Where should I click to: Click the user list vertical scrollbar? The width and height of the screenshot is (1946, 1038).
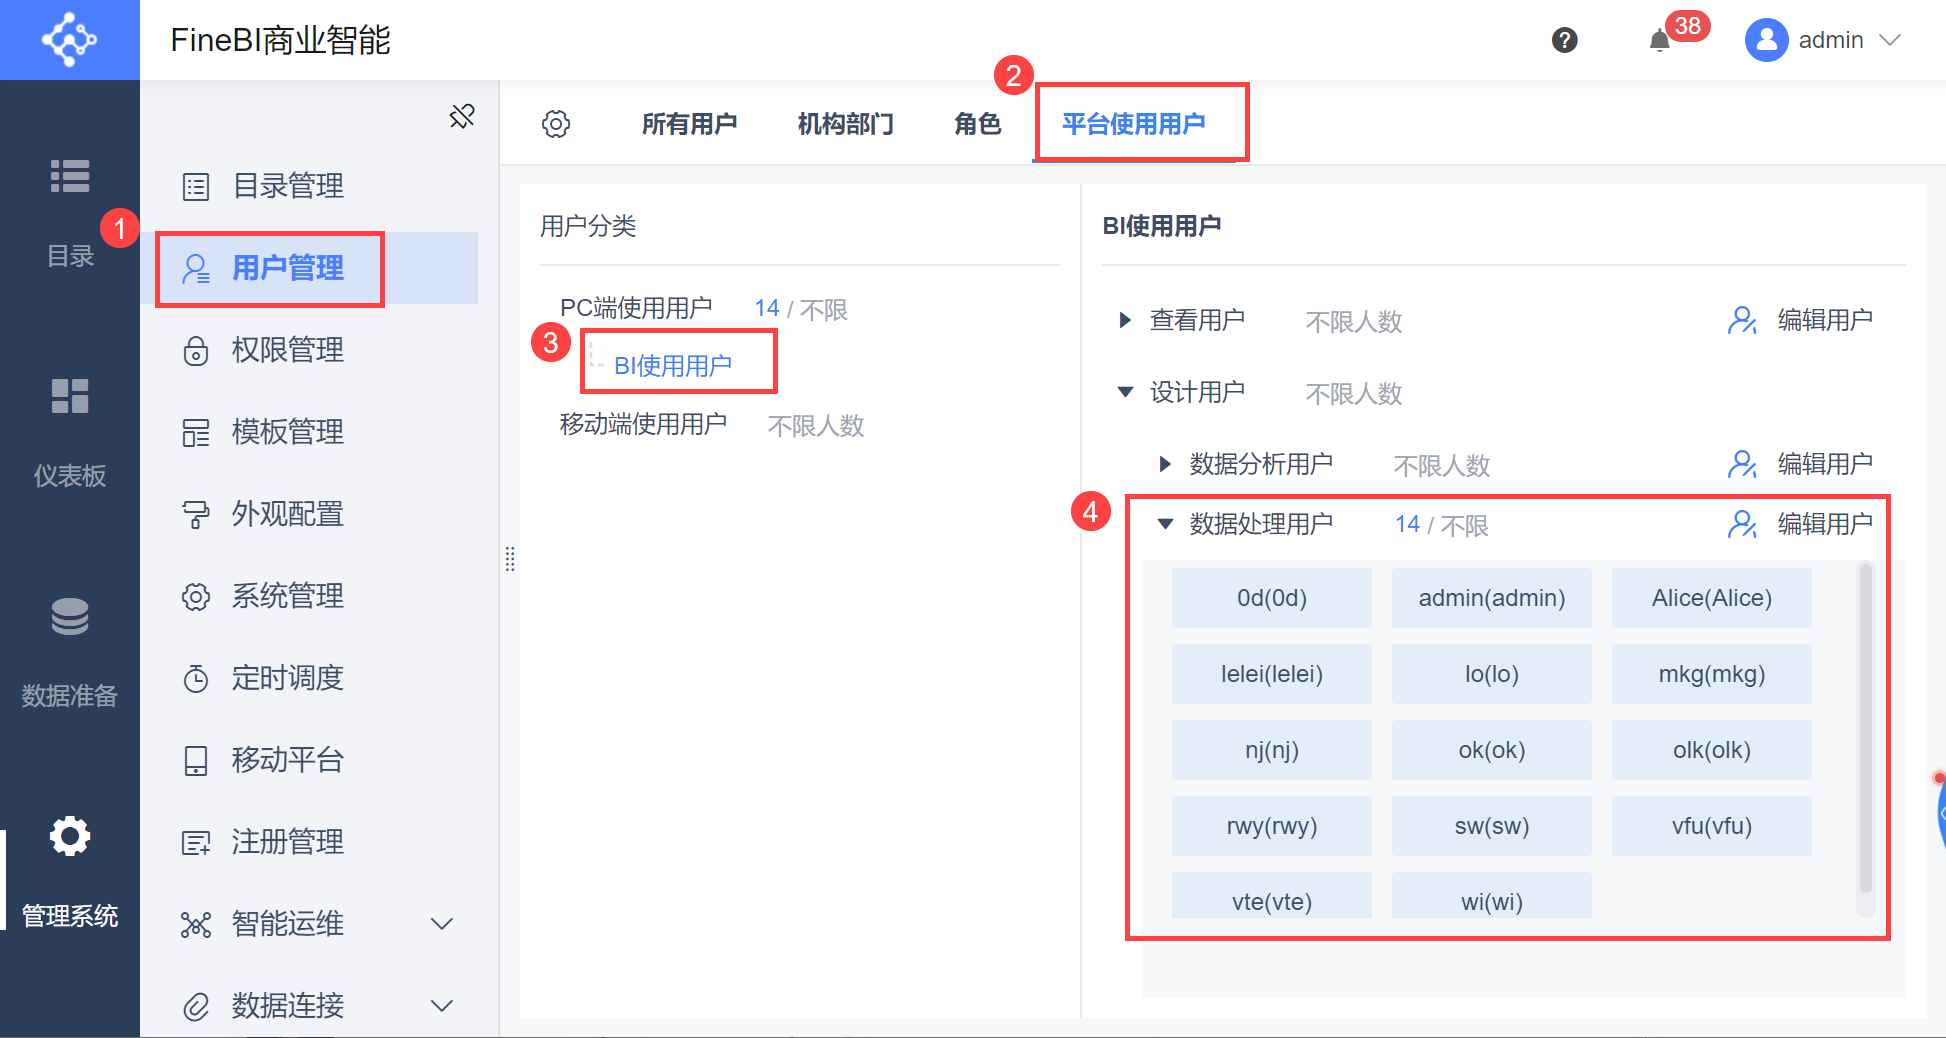pyautogui.click(x=1865, y=728)
